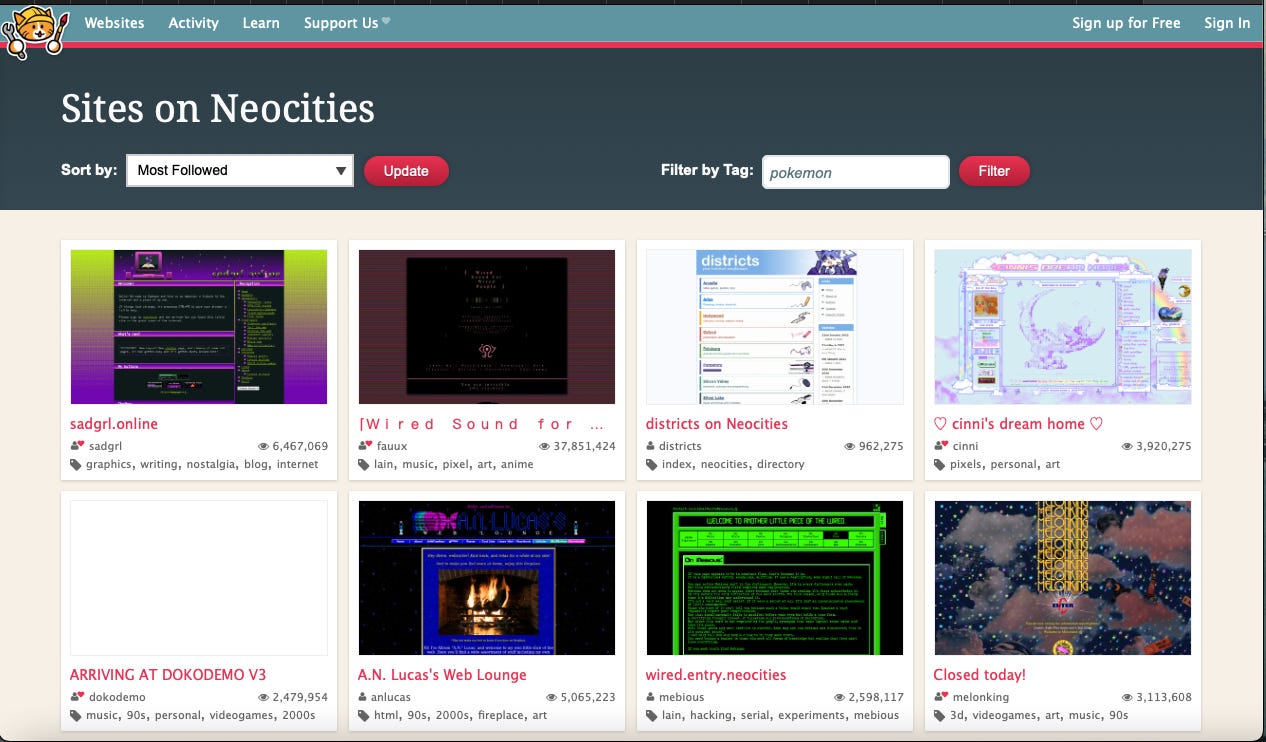Viewport: 1266px width, 742px height.
Task: Open the sadgrl.online site link
Action: [x=114, y=424]
